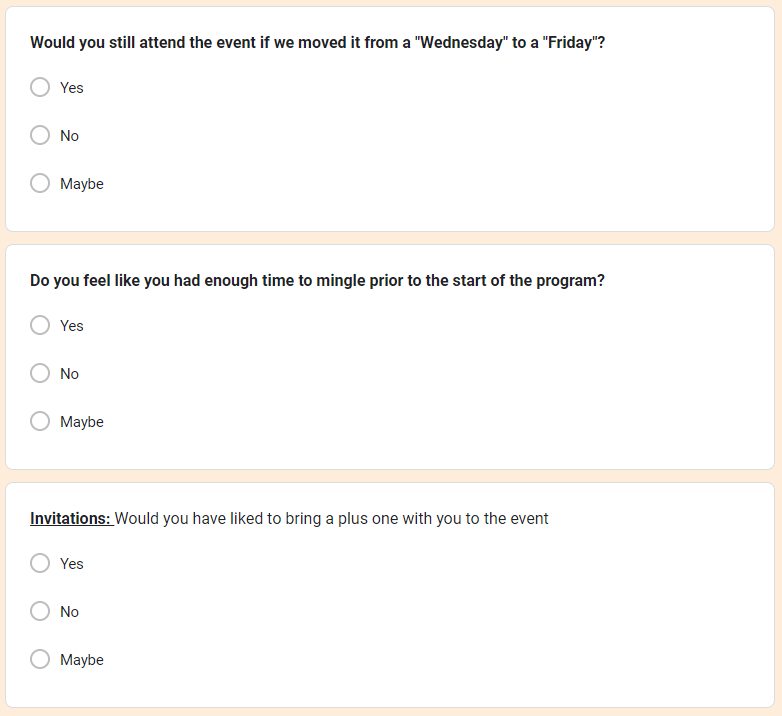The width and height of the screenshot is (782, 716).
Task: Choose Yes radio for mingle time question
Action: pos(40,325)
